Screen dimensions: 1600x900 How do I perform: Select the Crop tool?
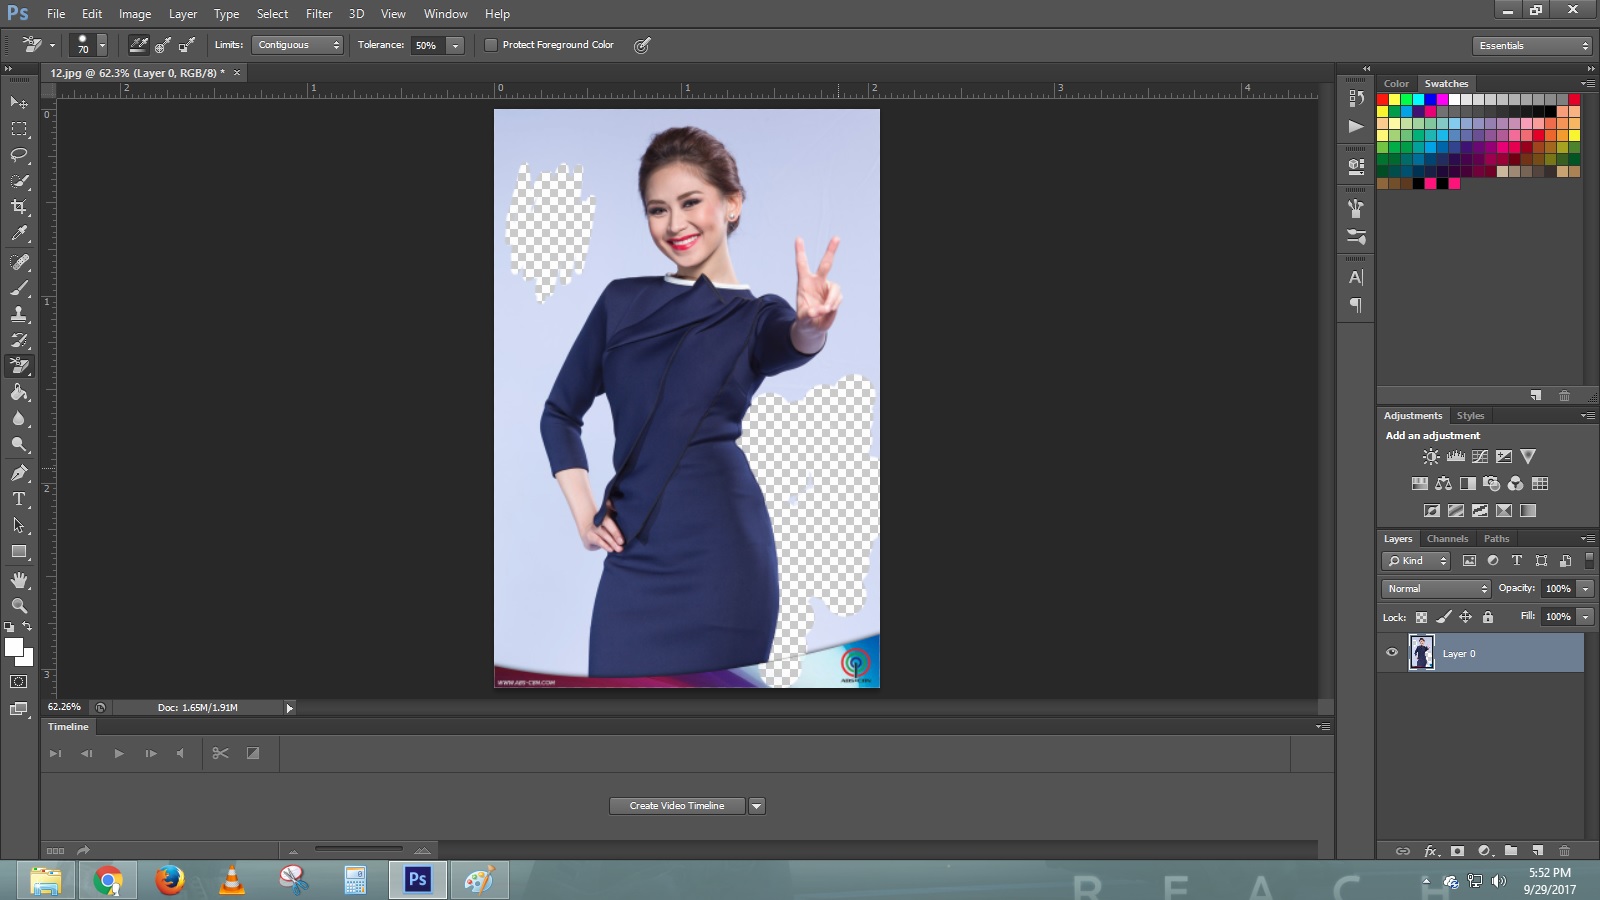(18, 208)
